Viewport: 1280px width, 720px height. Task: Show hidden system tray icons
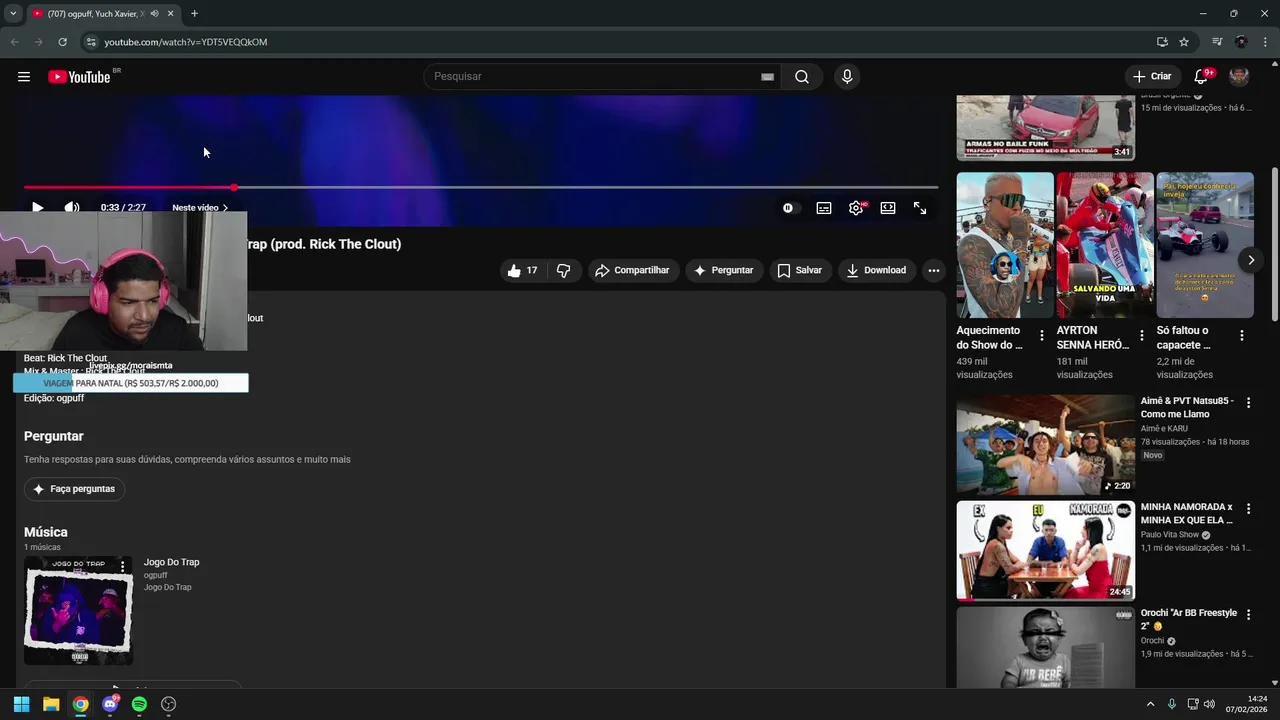click(1150, 704)
